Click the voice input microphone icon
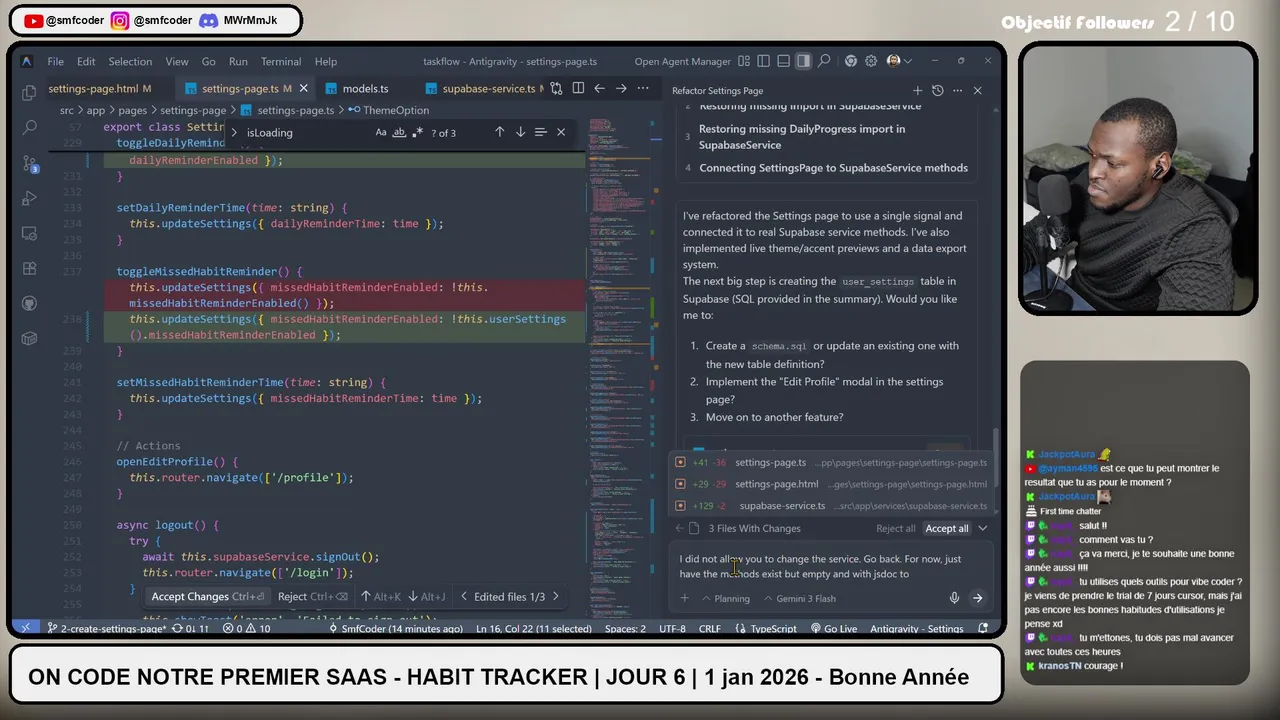1280x720 pixels. [x=954, y=598]
